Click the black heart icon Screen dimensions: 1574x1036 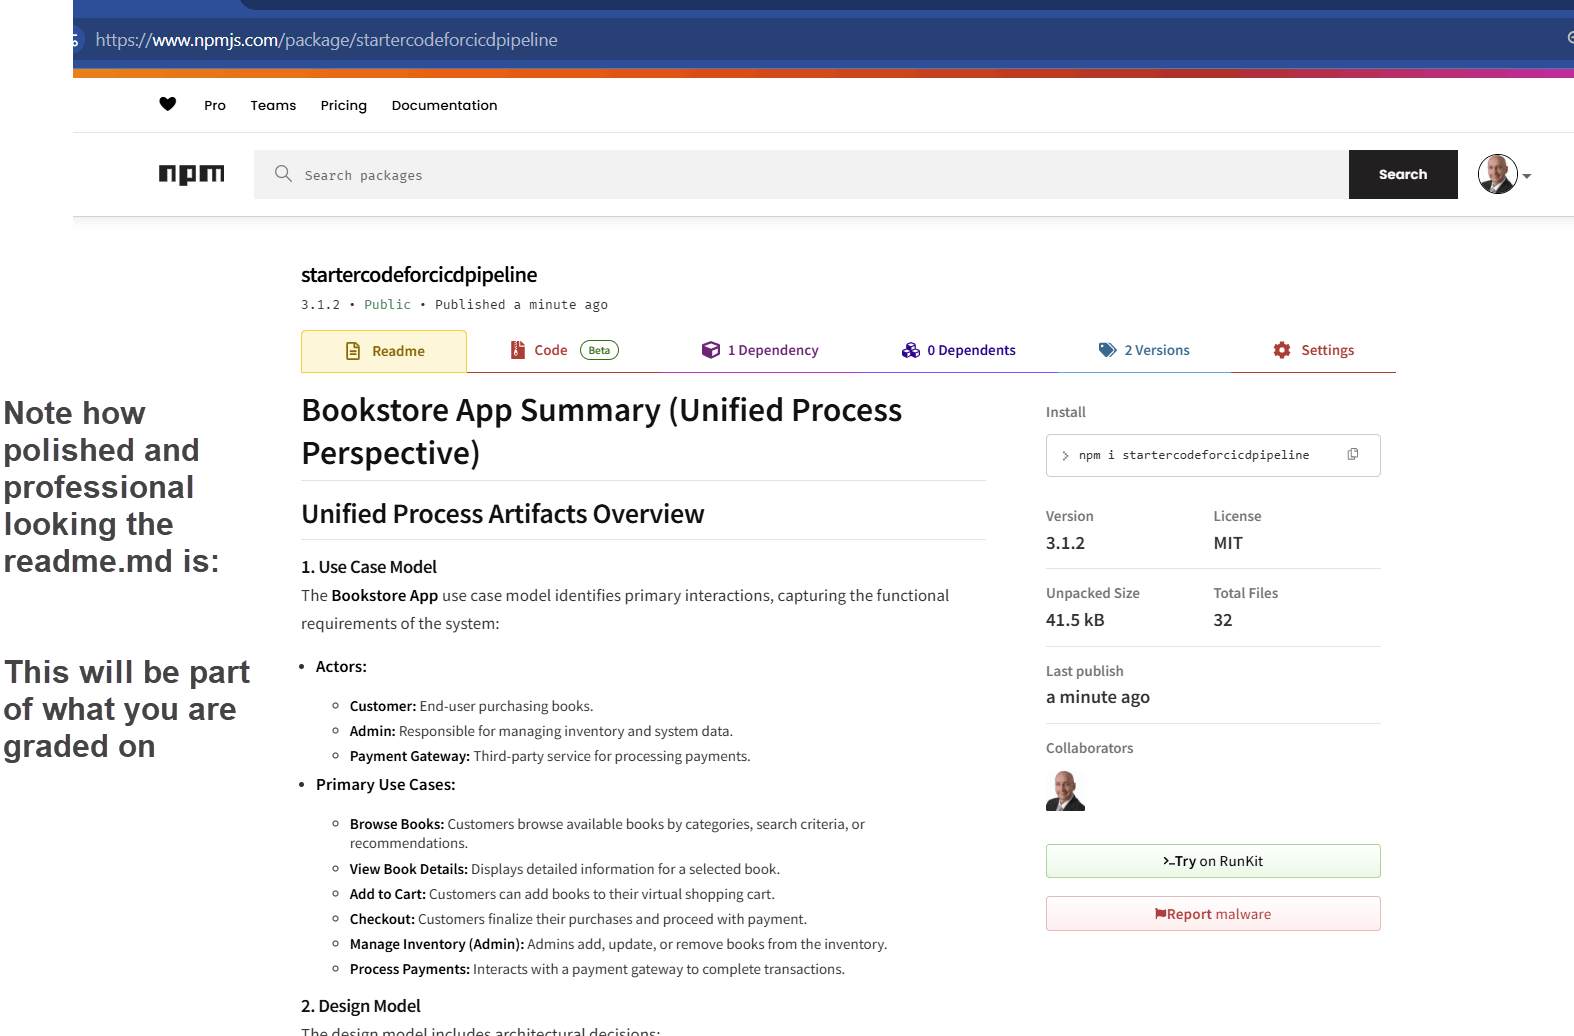(168, 104)
